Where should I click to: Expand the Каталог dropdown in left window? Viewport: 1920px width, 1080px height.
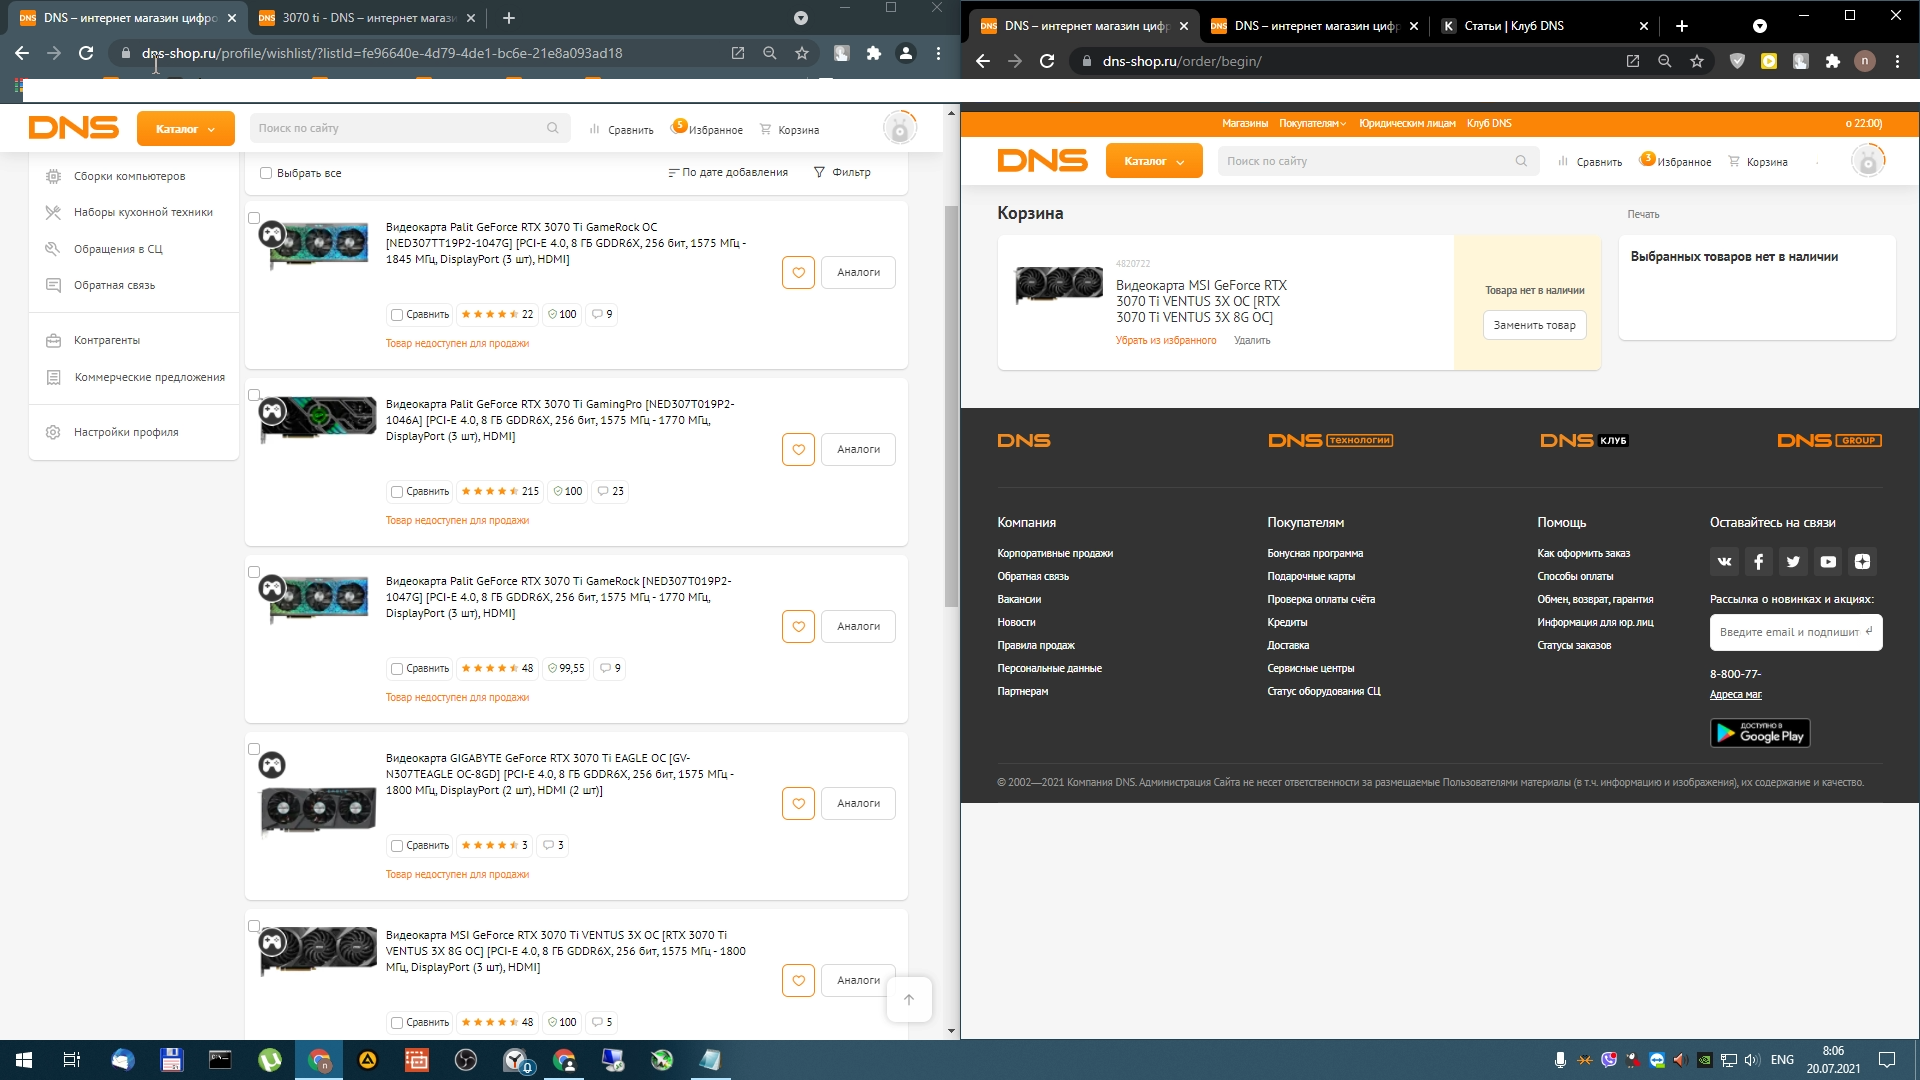[x=185, y=129]
